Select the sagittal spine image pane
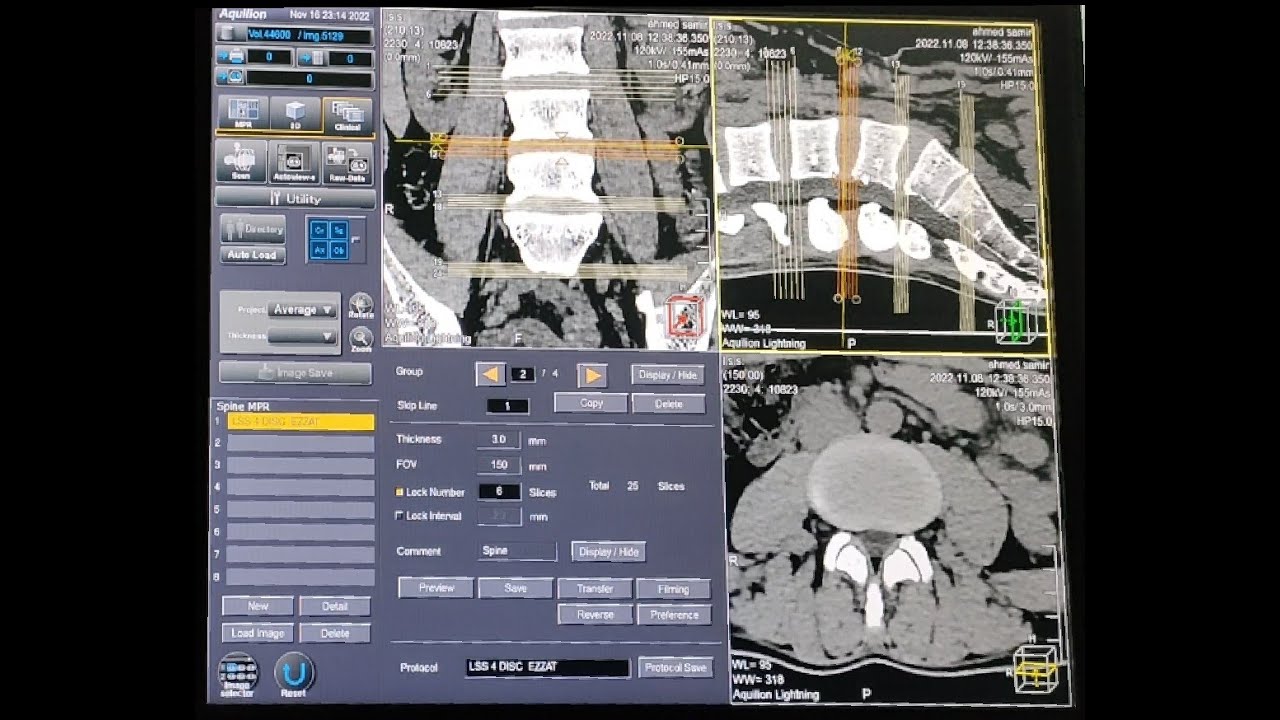 pyautogui.click(x=881, y=185)
